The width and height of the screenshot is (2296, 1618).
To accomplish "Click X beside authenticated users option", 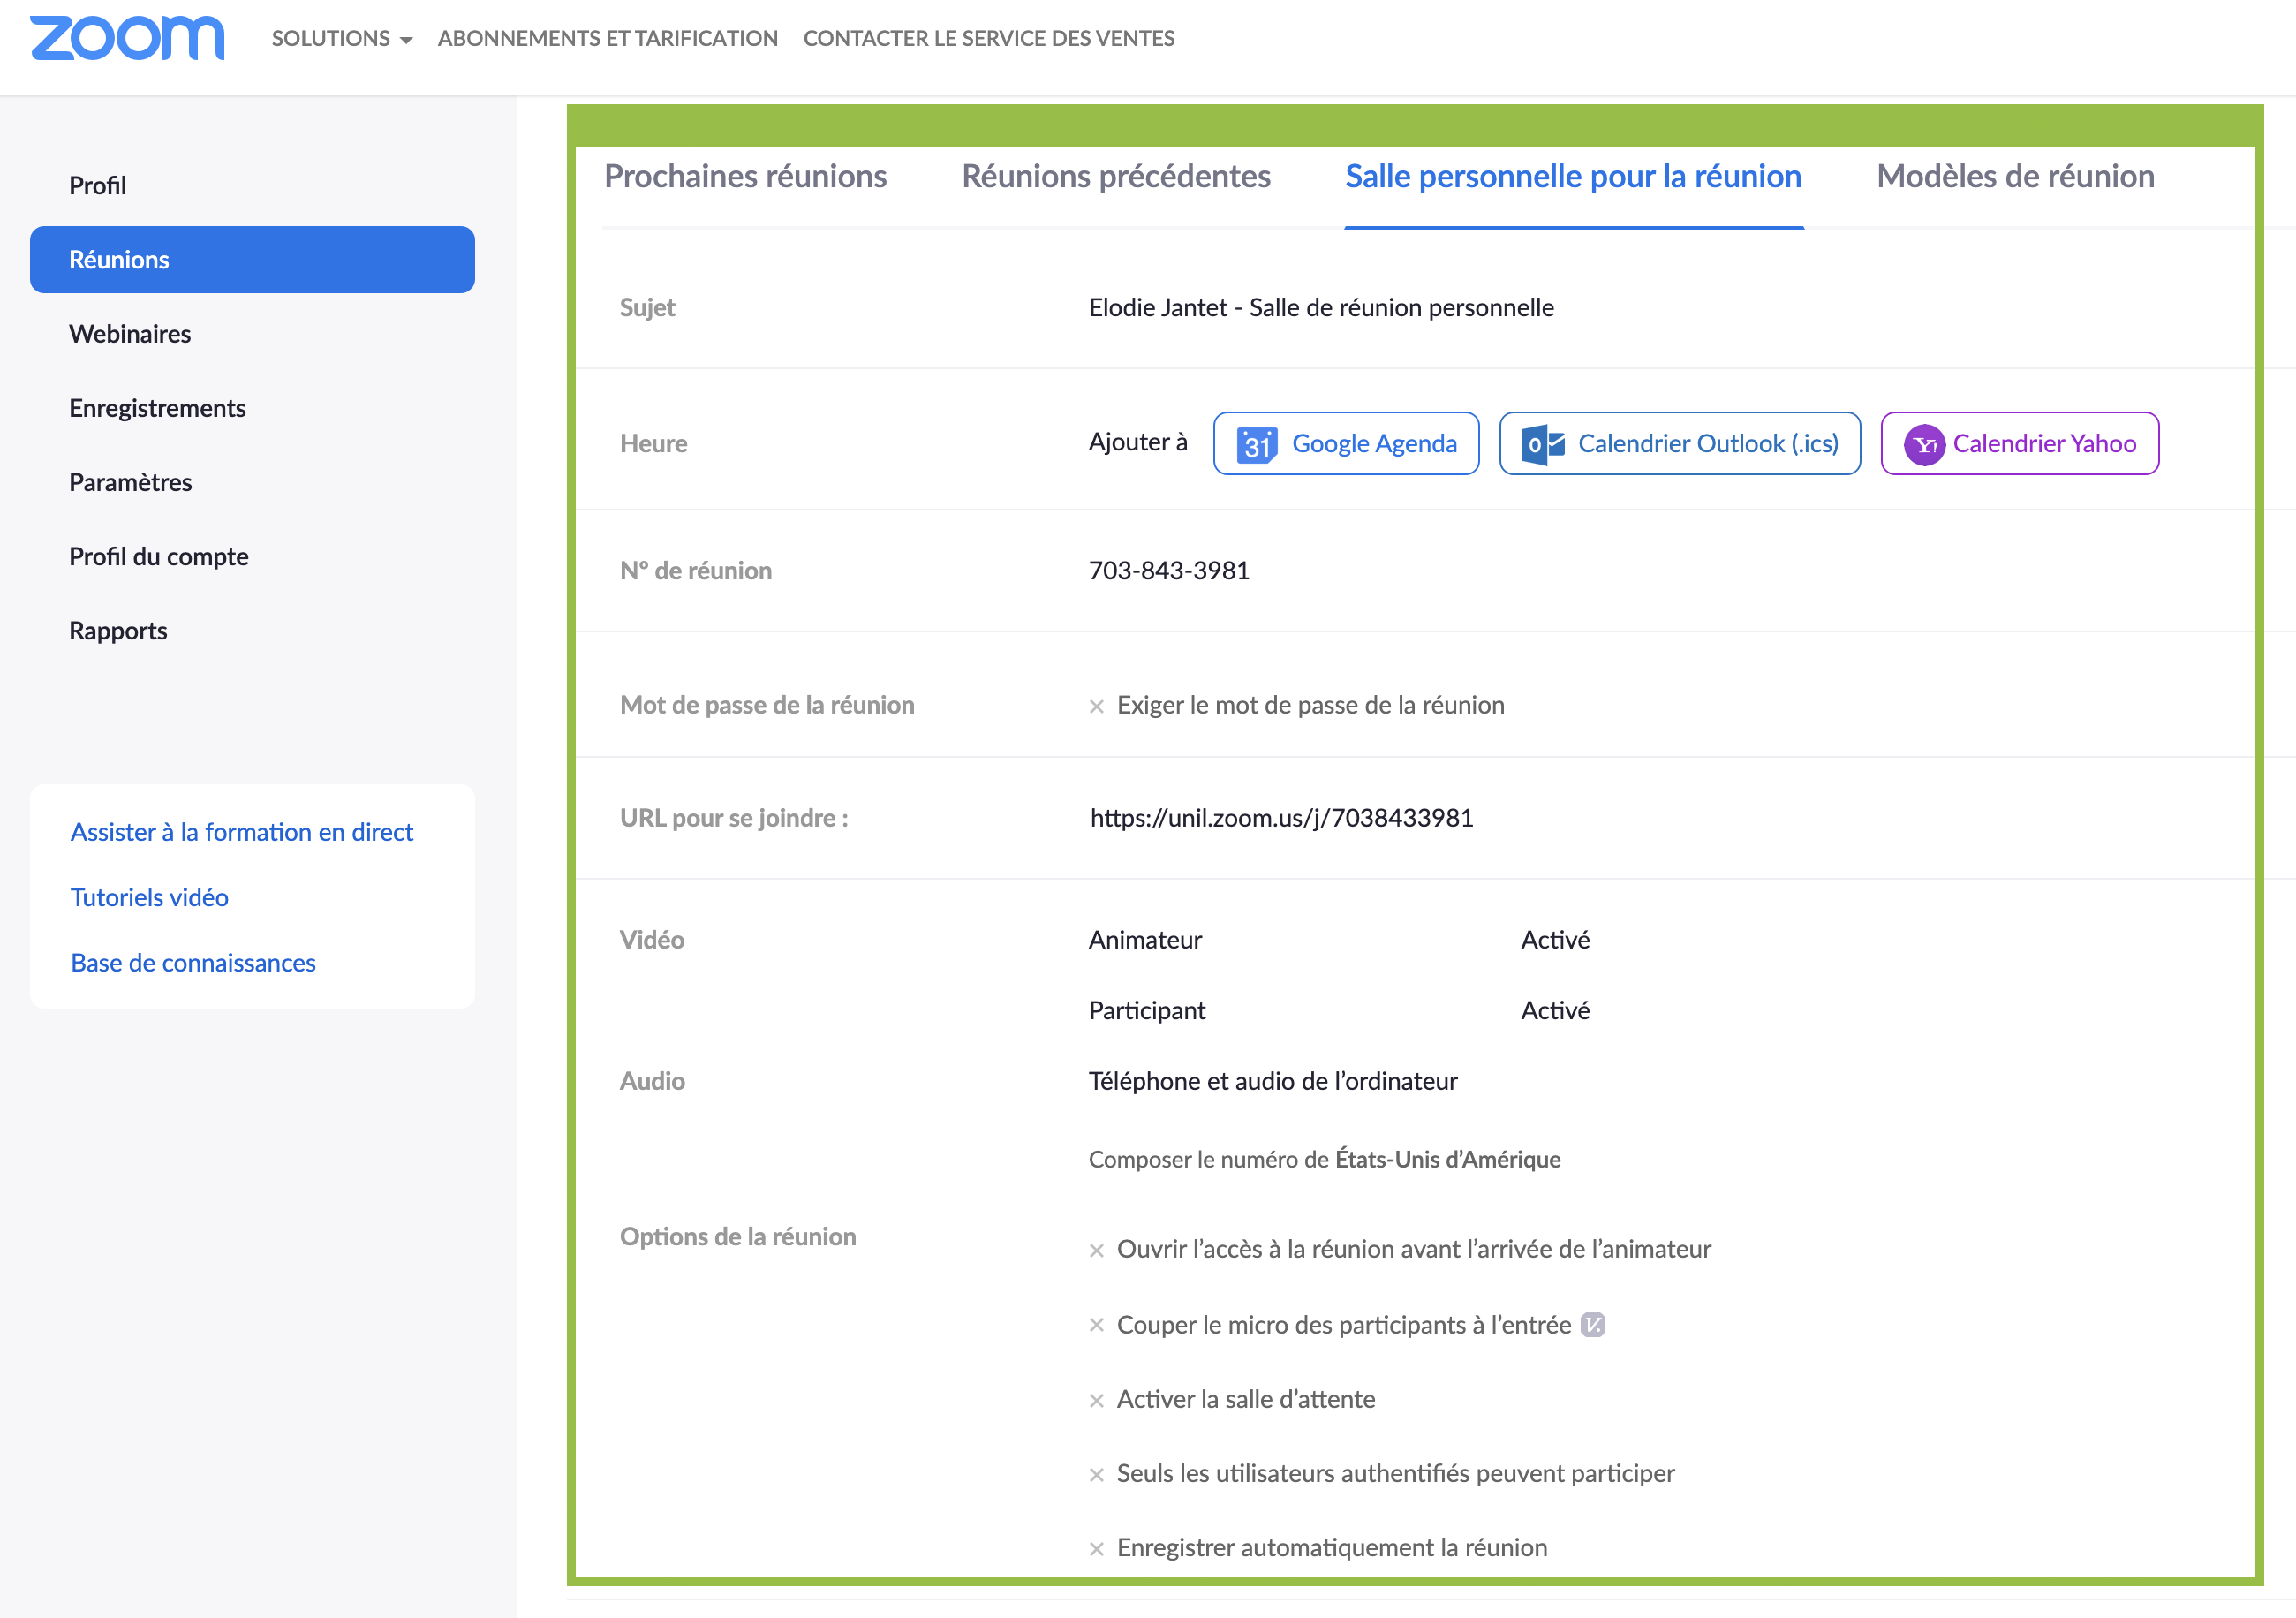I will coord(1097,1475).
